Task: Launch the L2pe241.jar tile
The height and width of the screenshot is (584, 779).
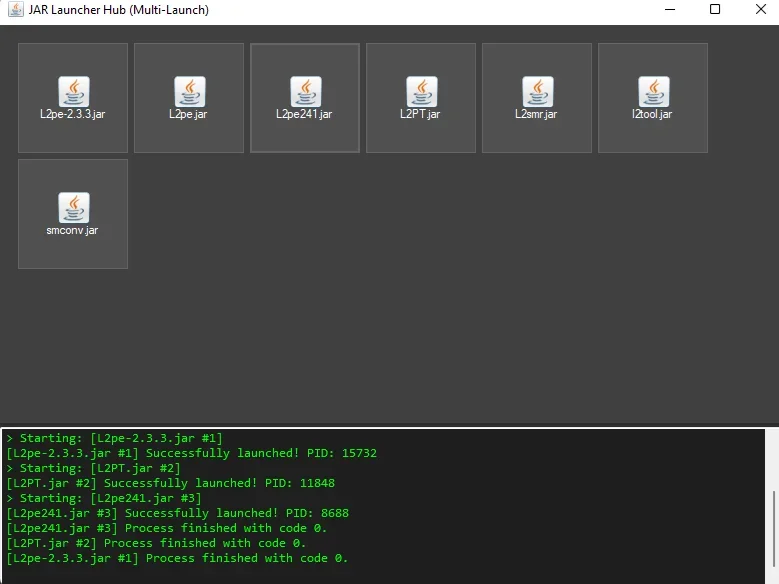Action: tap(305, 98)
